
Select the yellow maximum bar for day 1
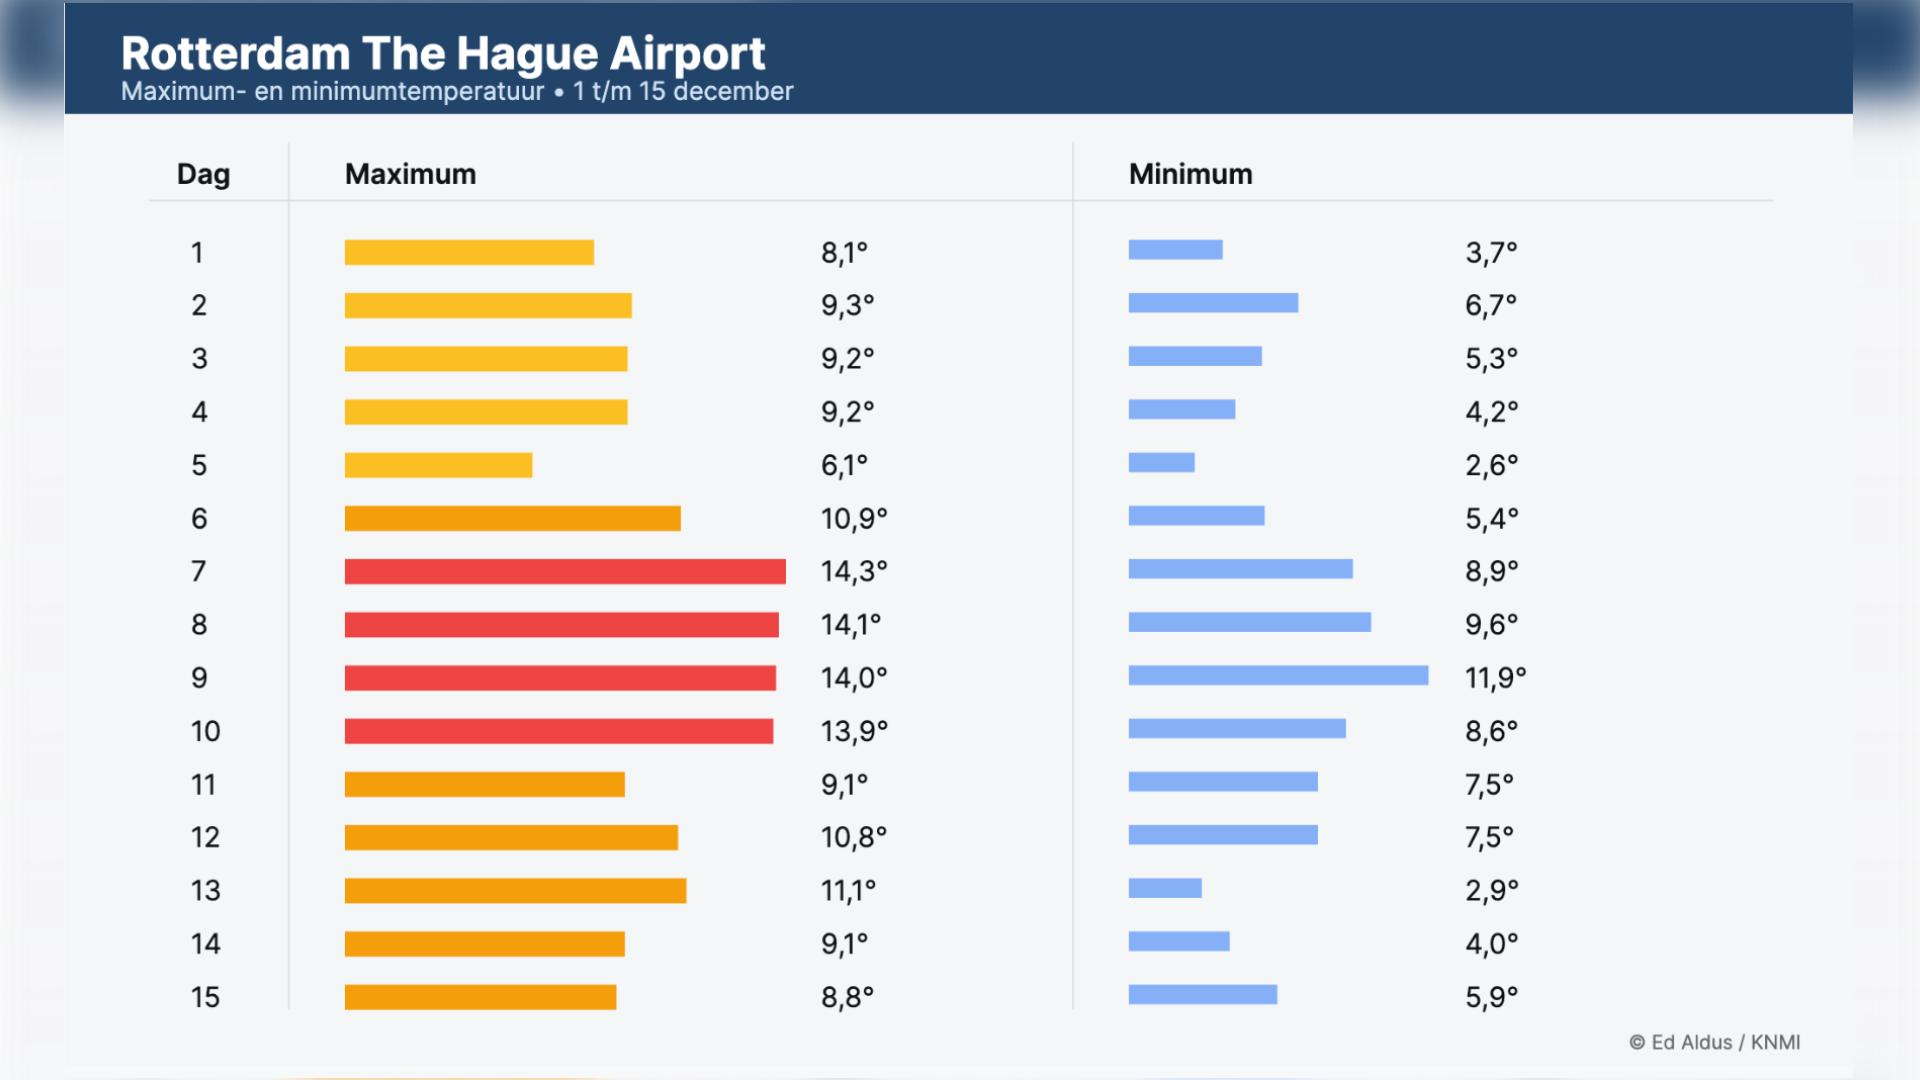pyautogui.click(x=469, y=252)
